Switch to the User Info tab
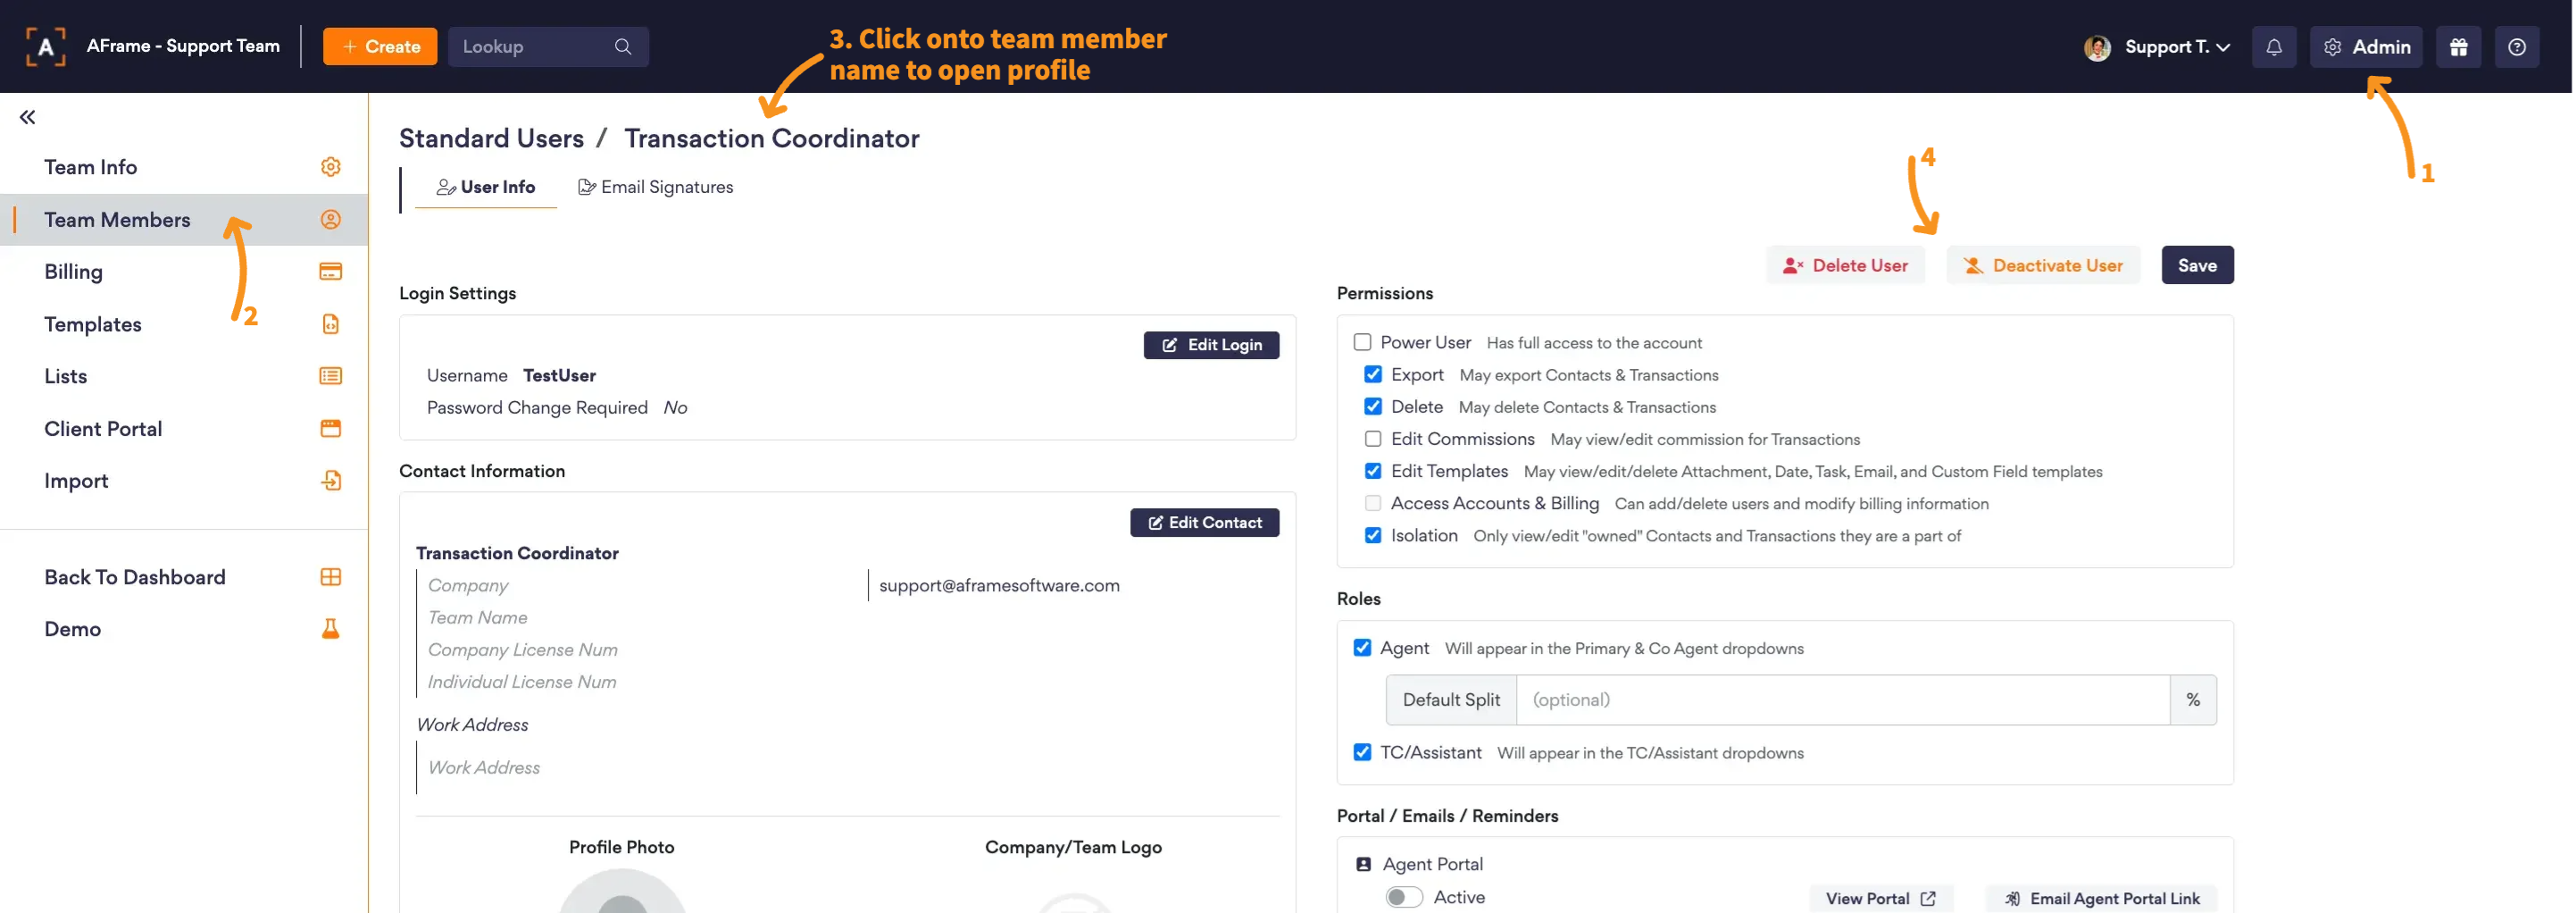Screen dimensions: 2576x913 (x=486, y=187)
